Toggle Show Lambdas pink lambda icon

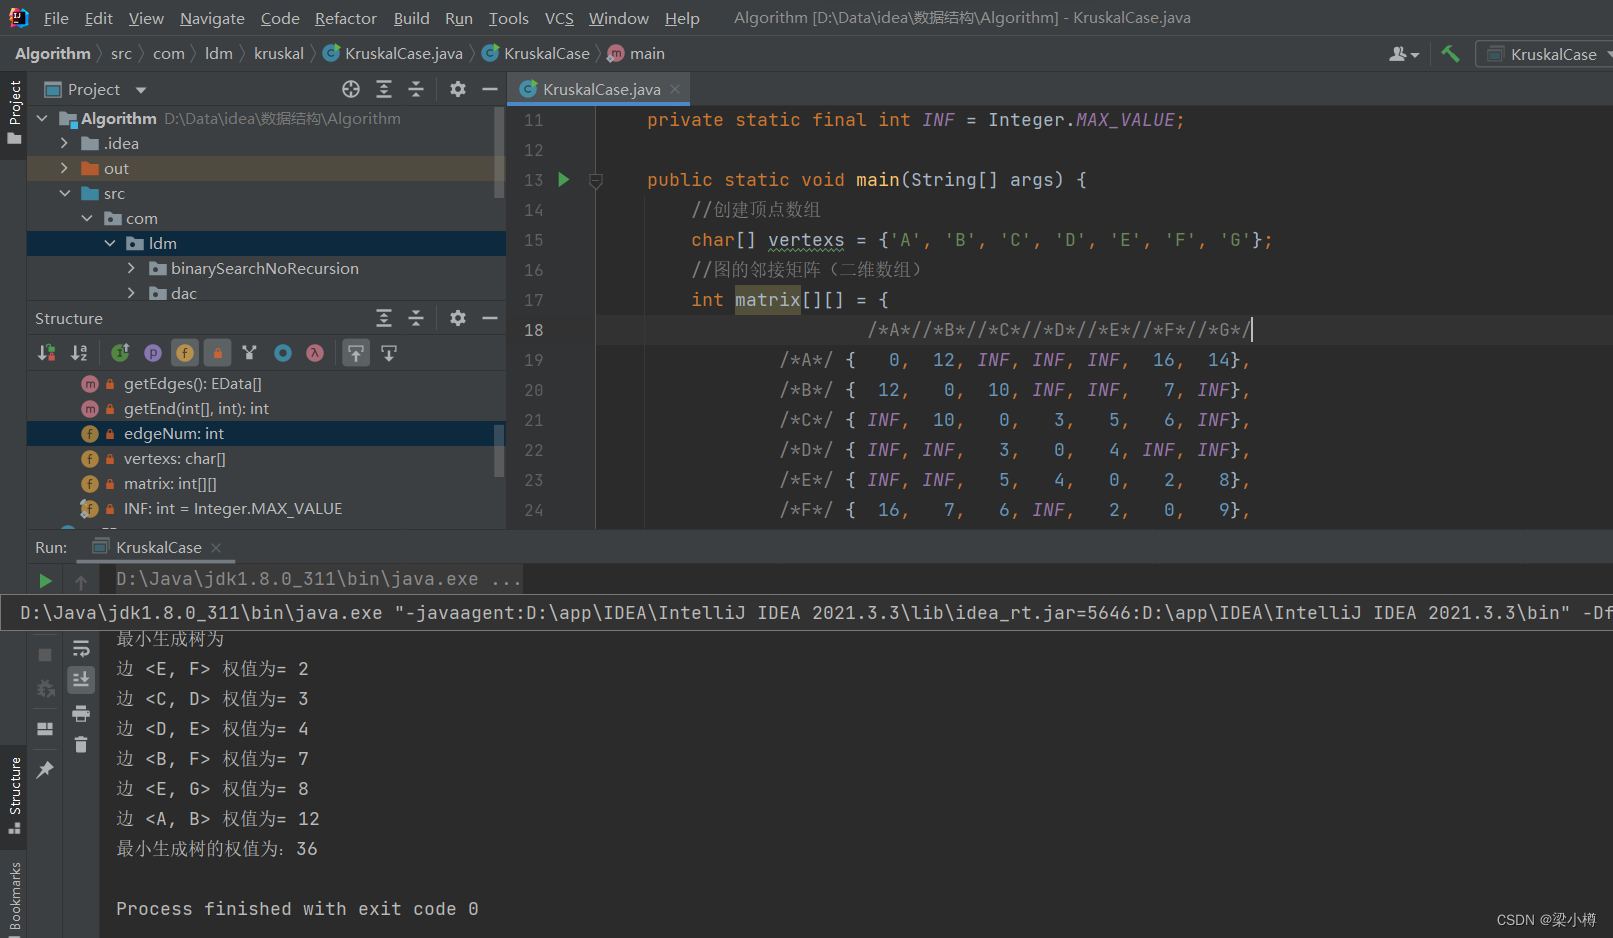pyautogui.click(x=315, y=353)
